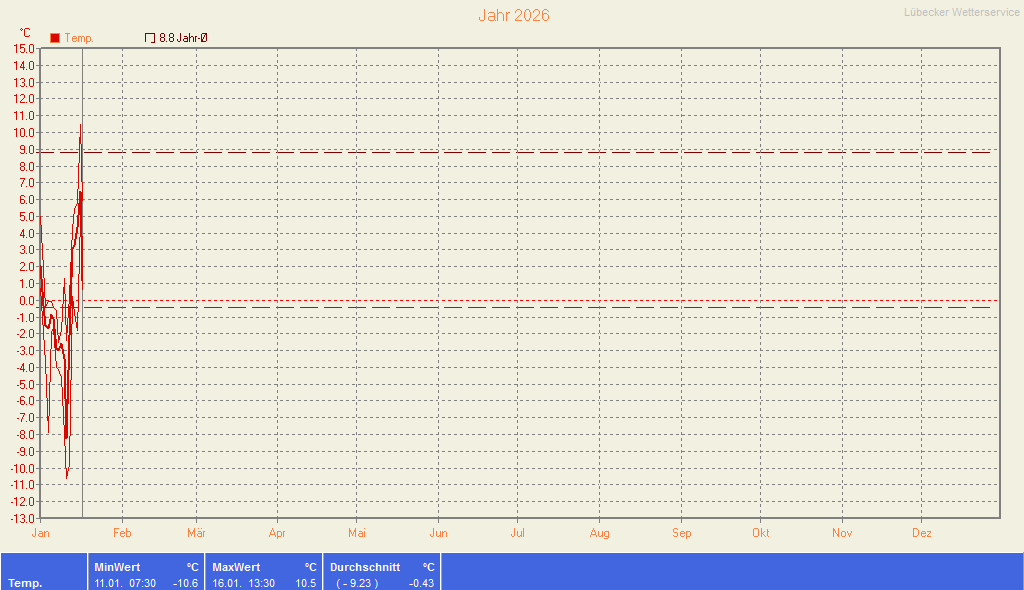This screenshot has width=1024, height=590.
Task: Click the minimum value -10.6 cell
Action: point(185,583)
